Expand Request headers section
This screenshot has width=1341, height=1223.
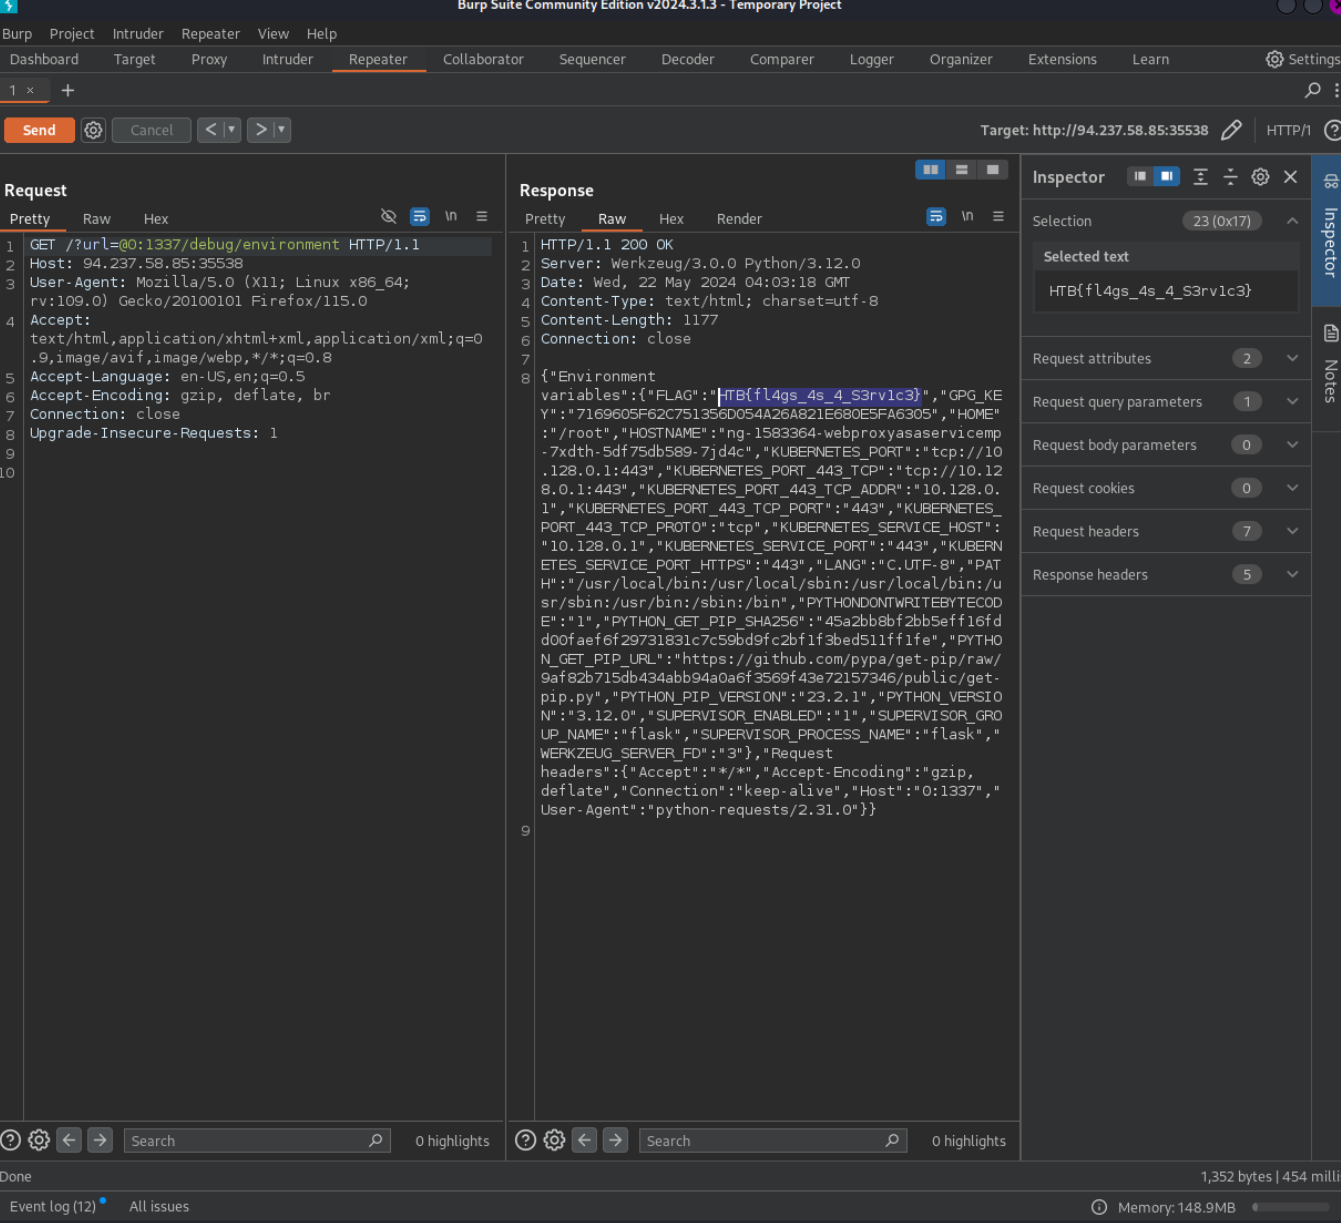[x=1165, y=531]
